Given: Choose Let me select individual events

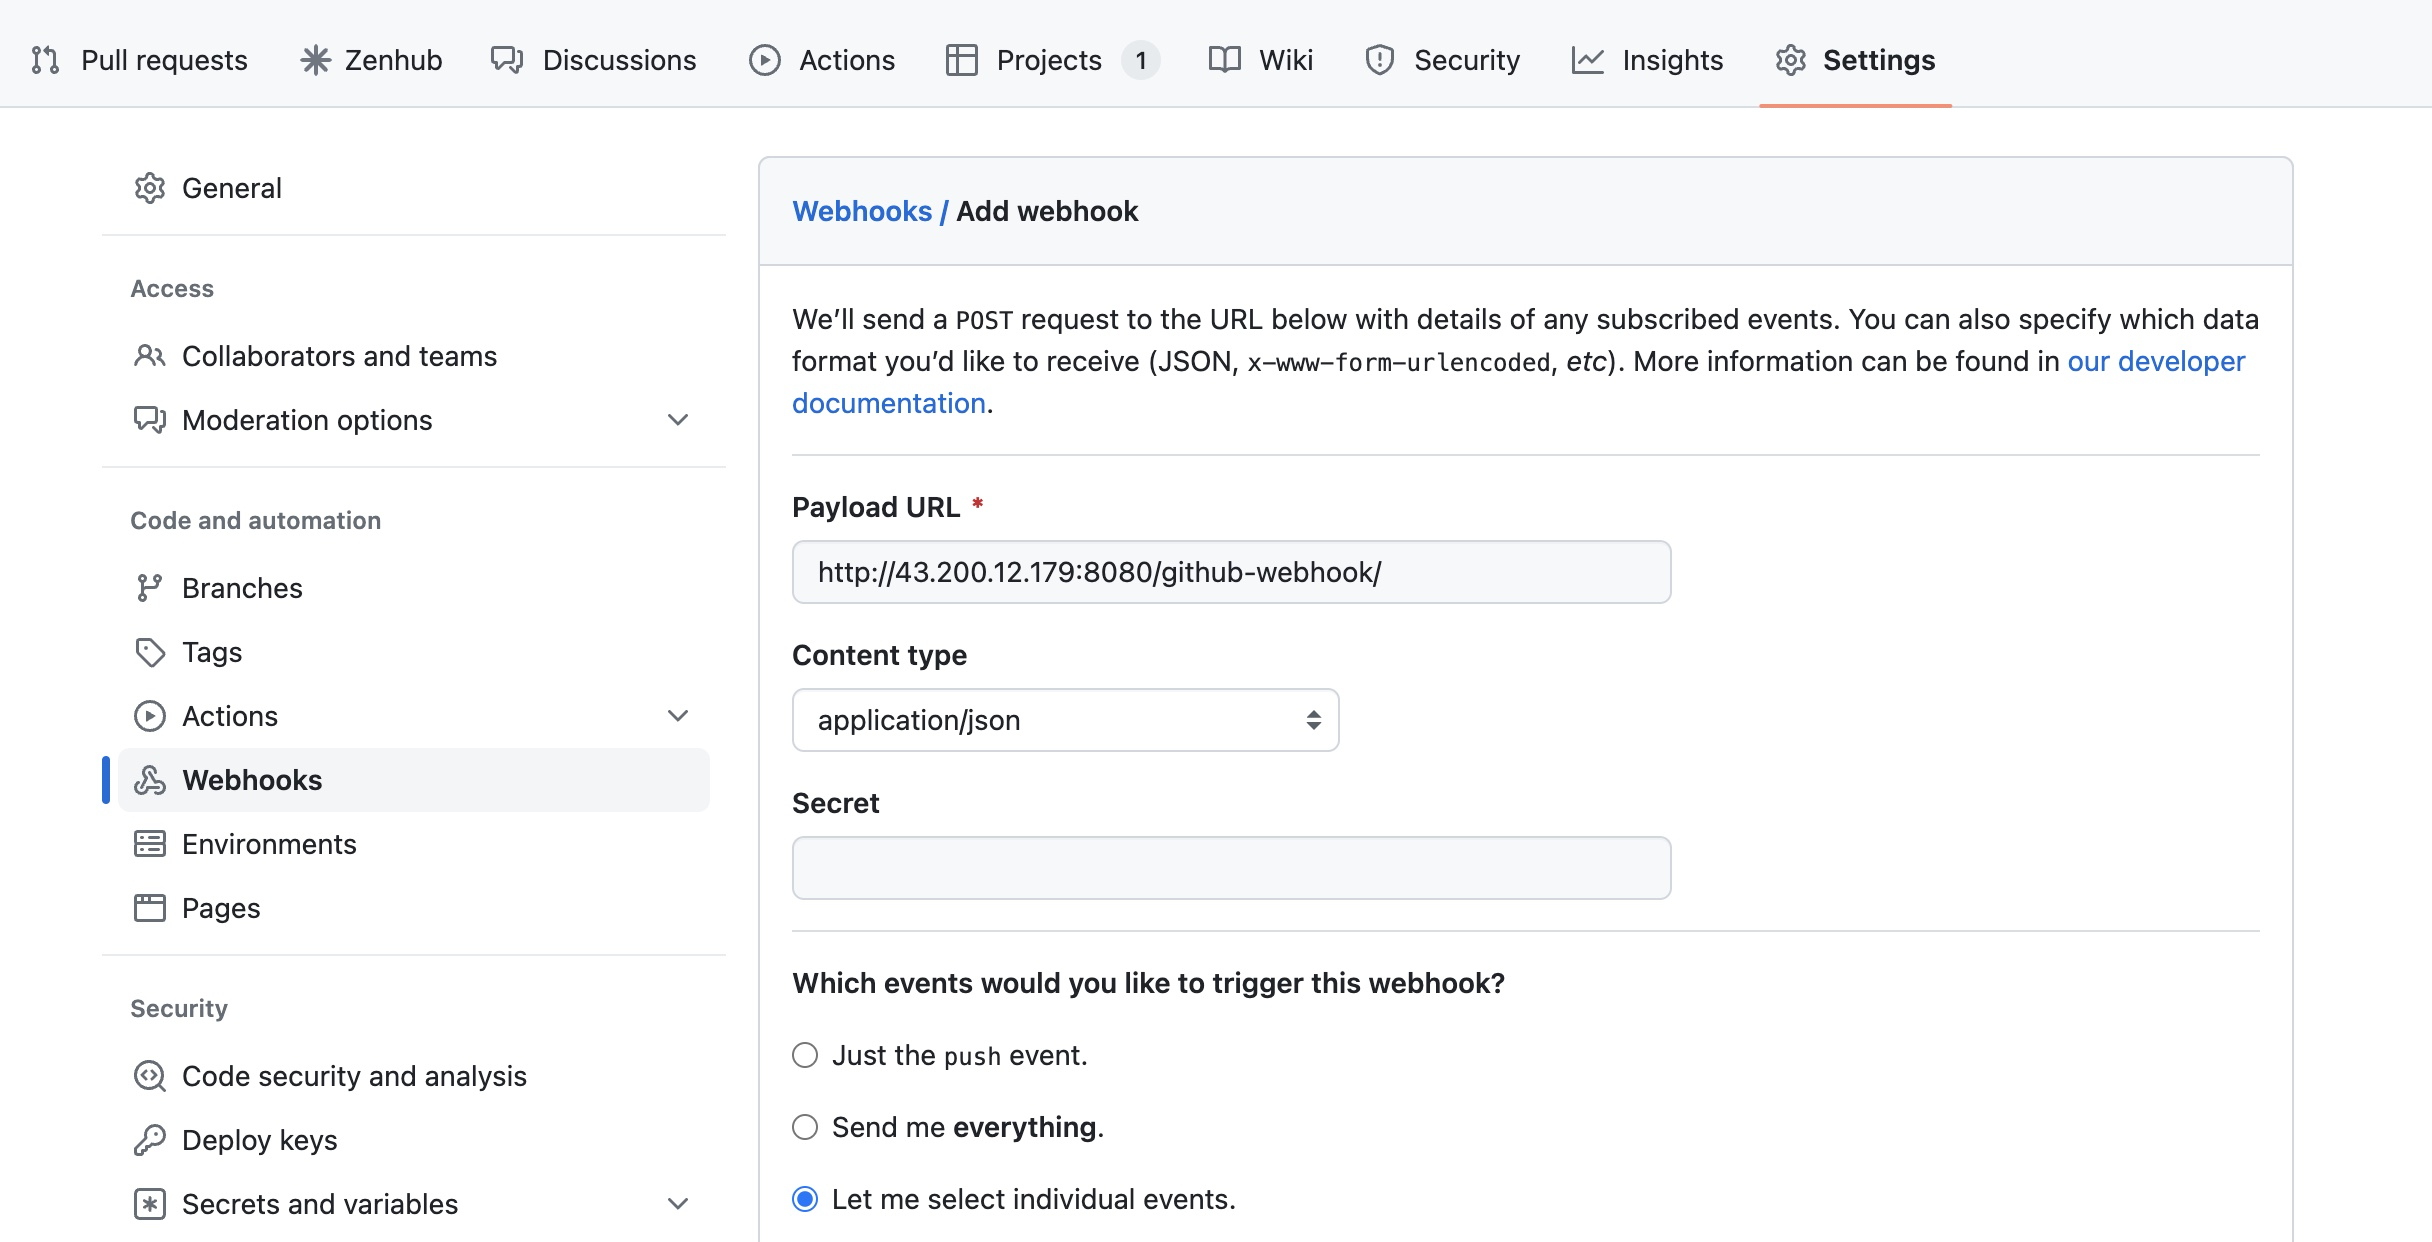Looking at the screenshot, I should tap(805, 1199).
